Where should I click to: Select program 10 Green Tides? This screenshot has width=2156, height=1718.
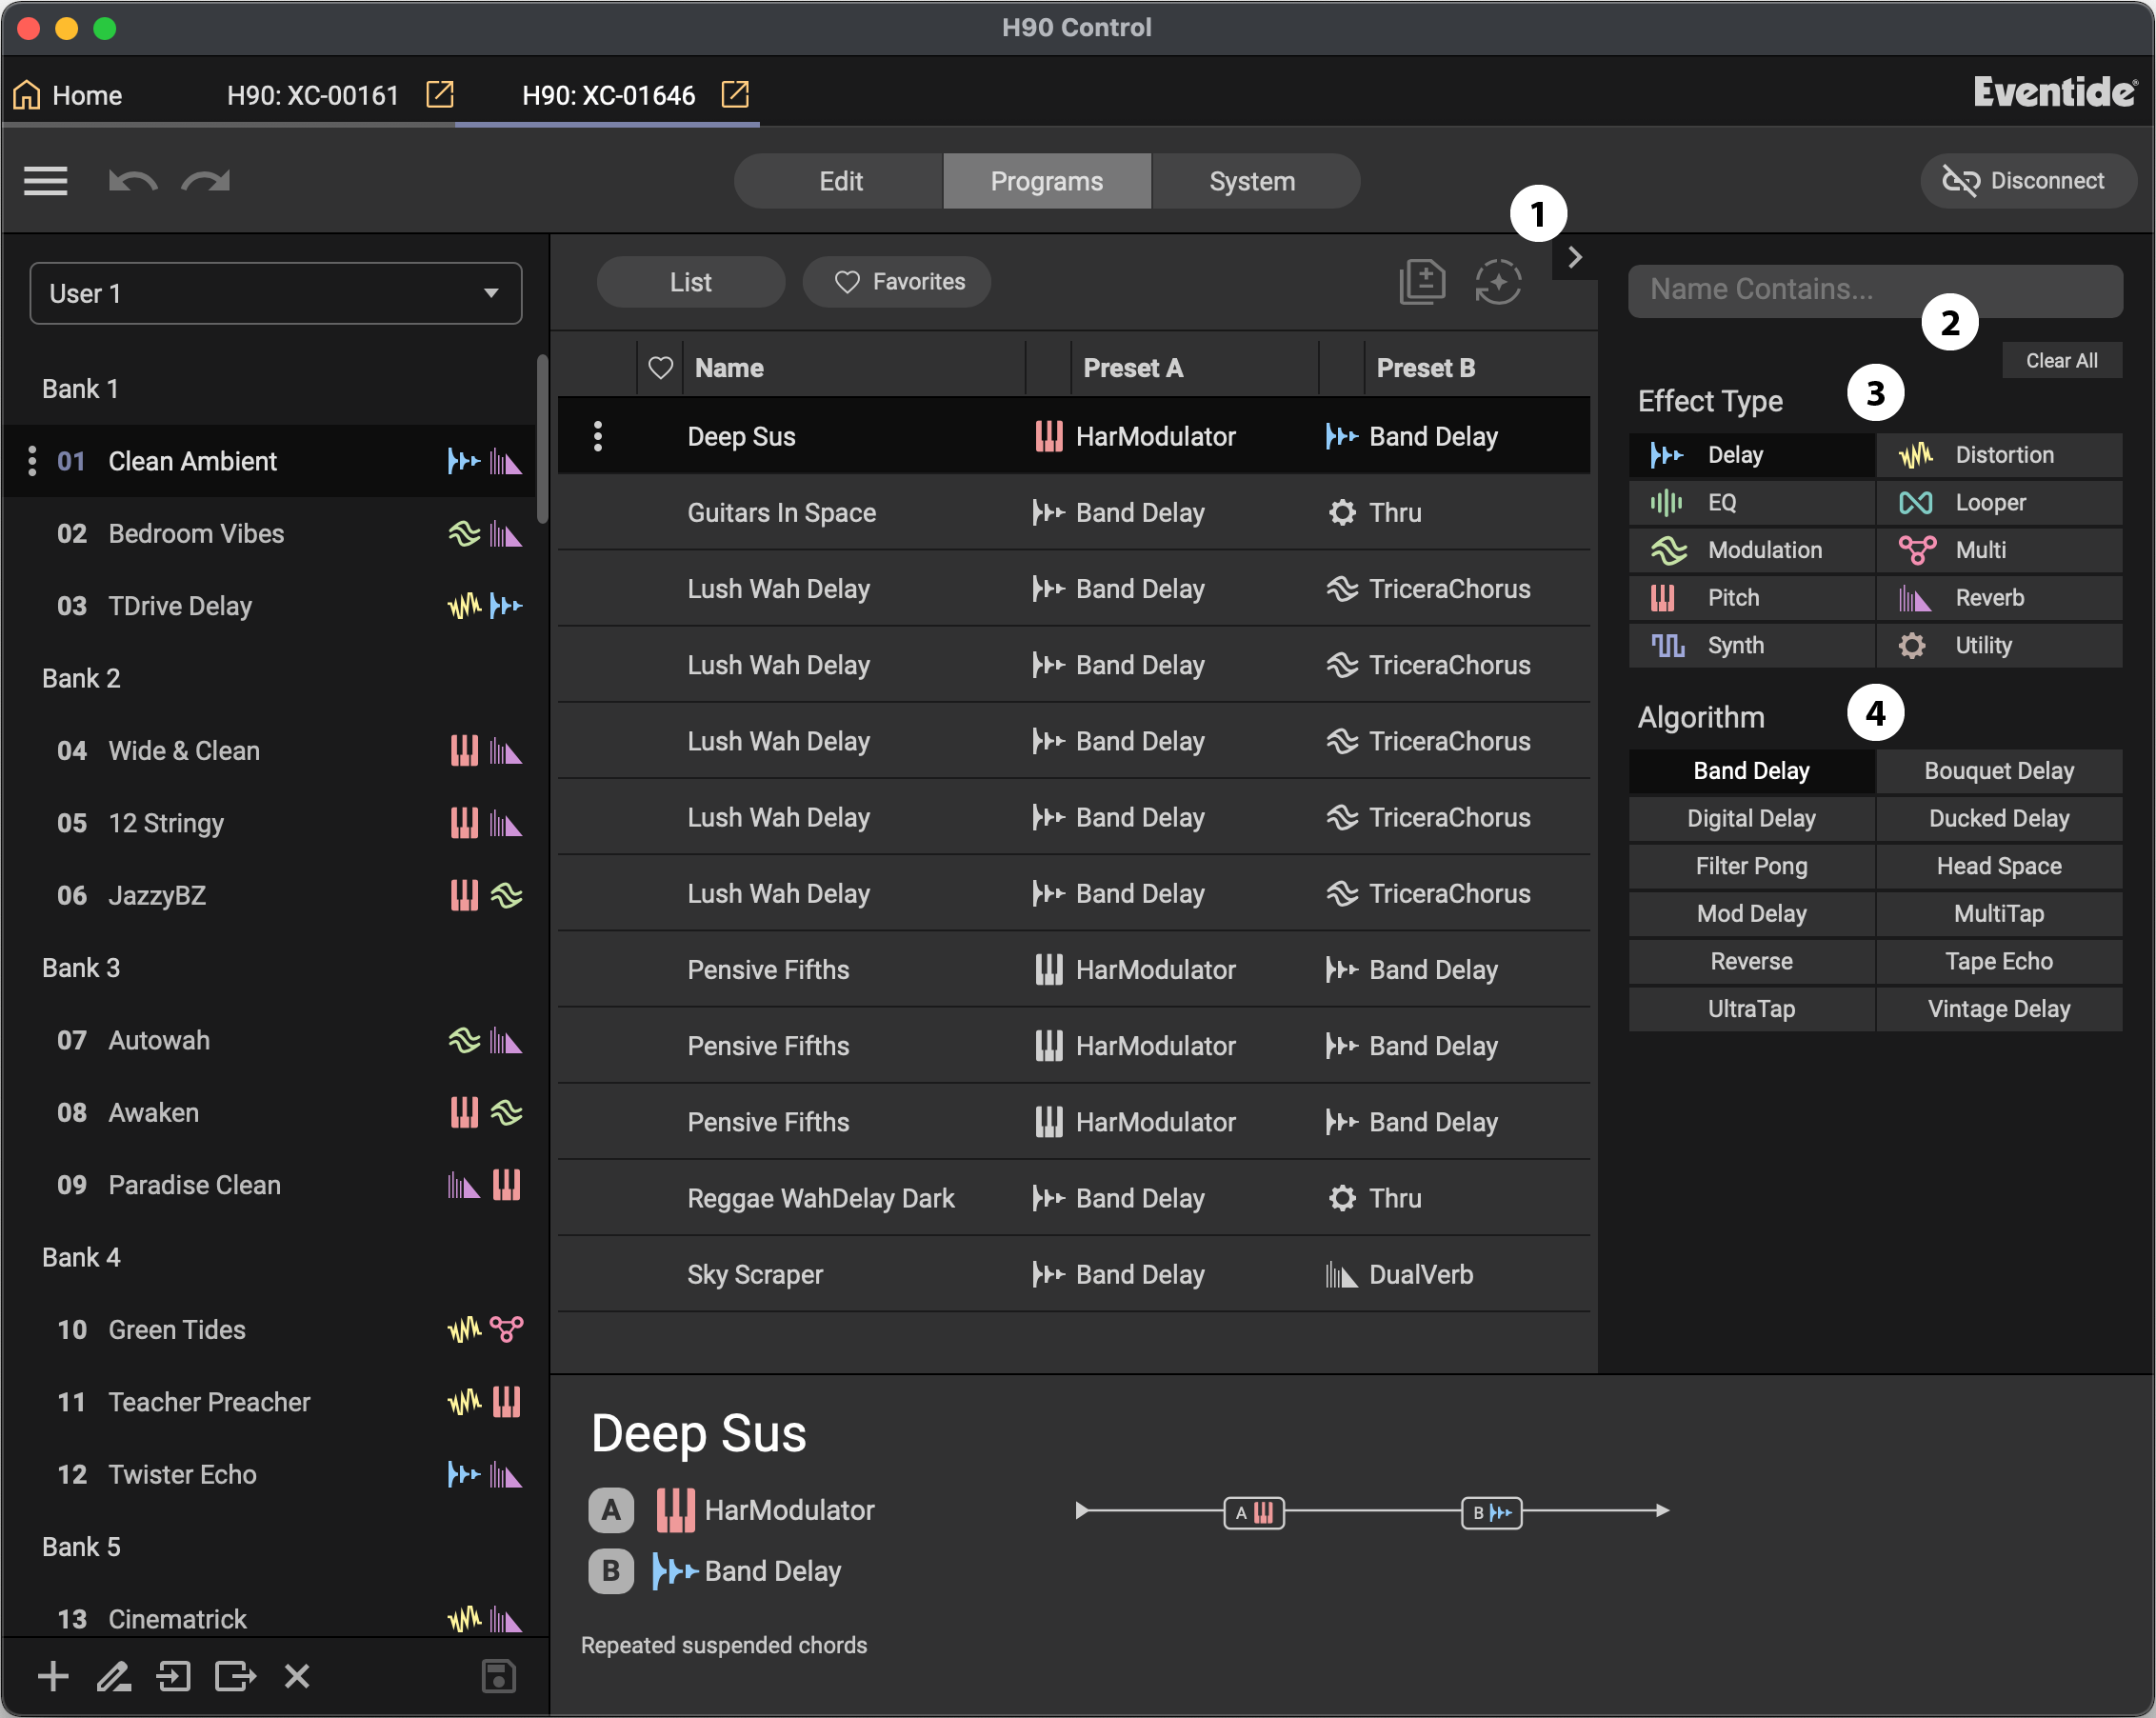272,1330
